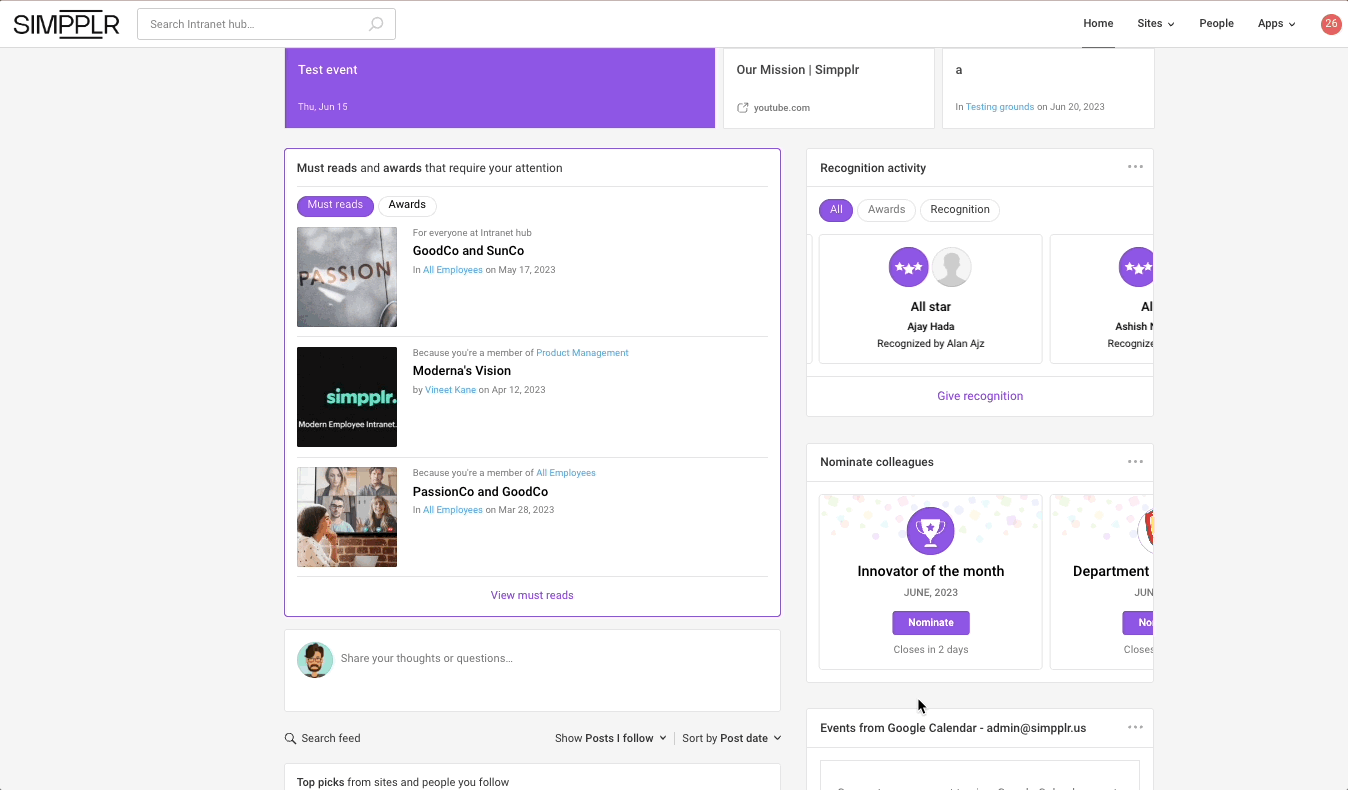
Task: Click the trophy icon on Innovator of the month
Action: click(930, 531)
